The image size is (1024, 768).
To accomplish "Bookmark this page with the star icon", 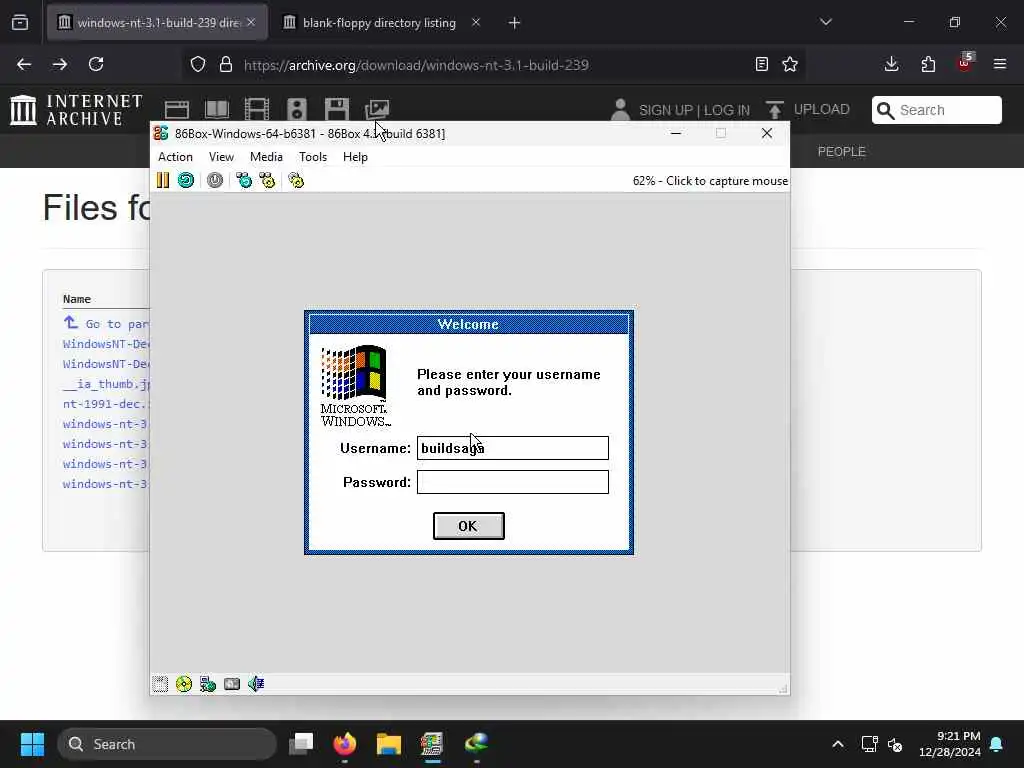I will (790, 64).
